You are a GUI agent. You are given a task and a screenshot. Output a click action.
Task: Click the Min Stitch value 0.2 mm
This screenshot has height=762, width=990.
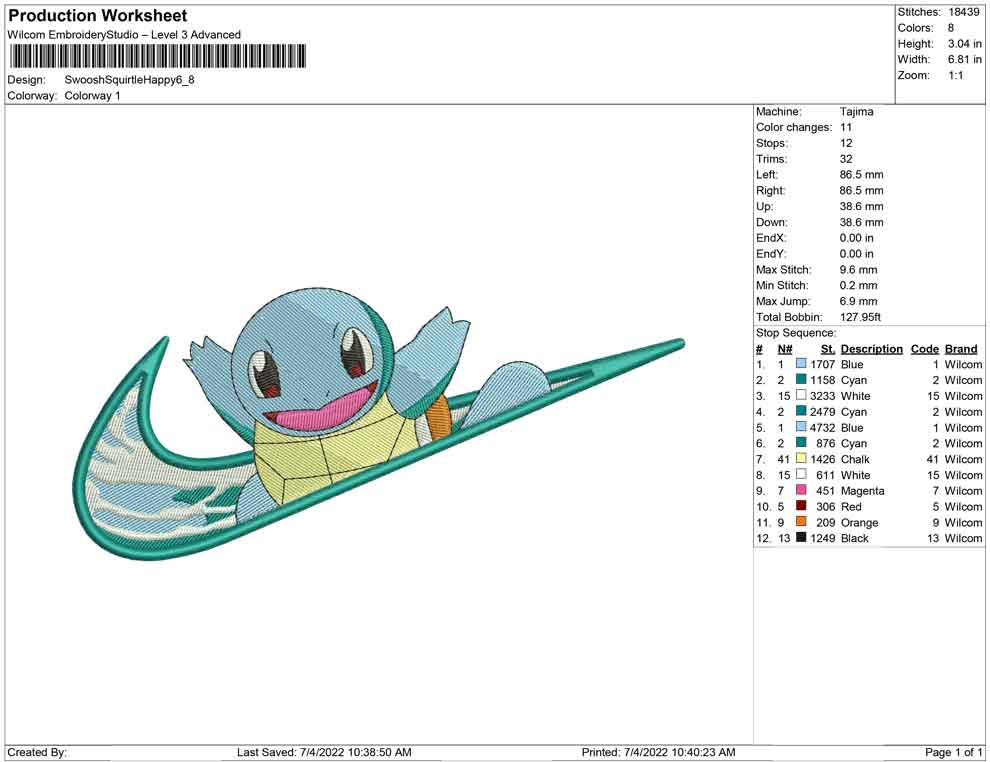click(x=858, y=285)
